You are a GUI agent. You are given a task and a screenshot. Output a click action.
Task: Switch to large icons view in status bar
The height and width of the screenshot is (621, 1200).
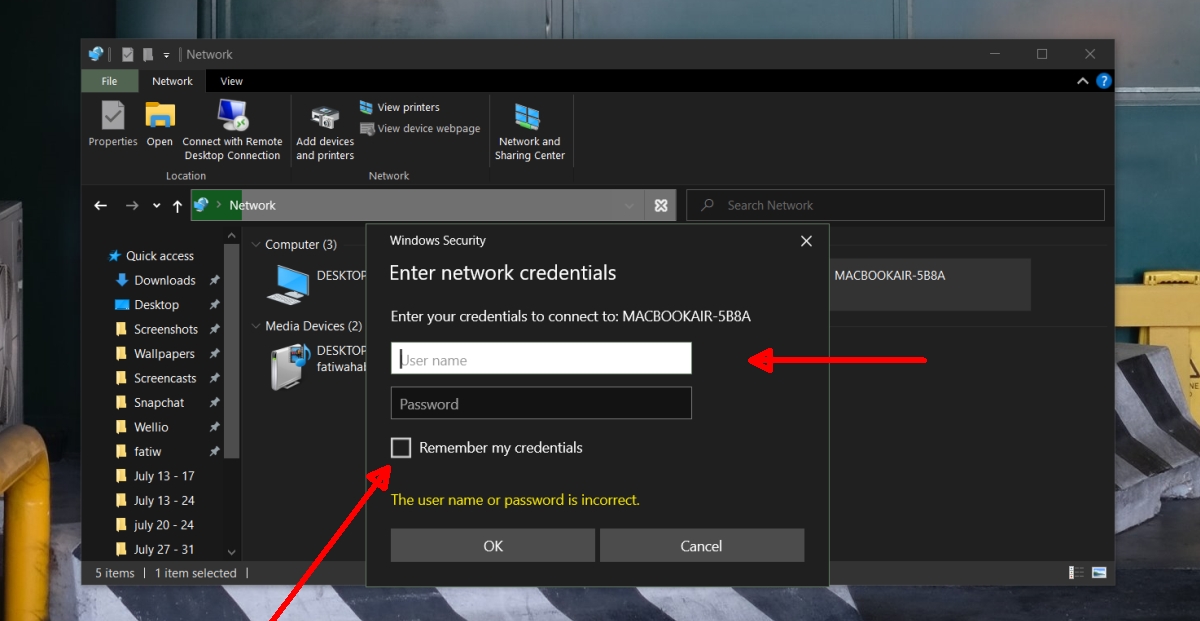(x=1099, y=573)
